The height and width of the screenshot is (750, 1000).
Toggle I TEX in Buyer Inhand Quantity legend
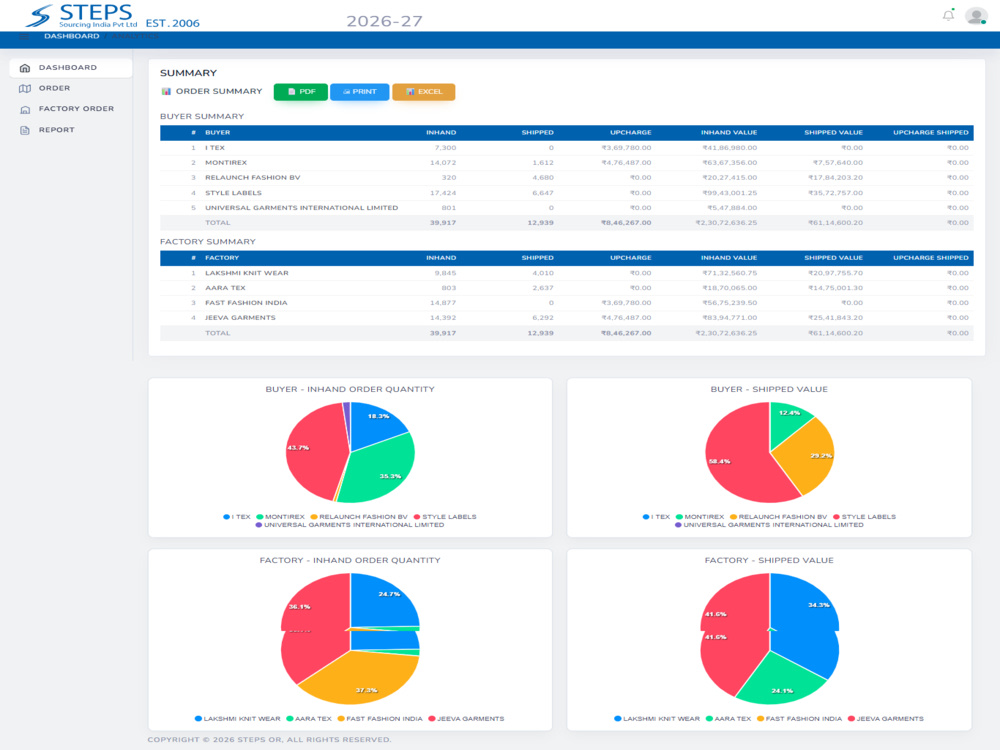click(x=237, y=517)
